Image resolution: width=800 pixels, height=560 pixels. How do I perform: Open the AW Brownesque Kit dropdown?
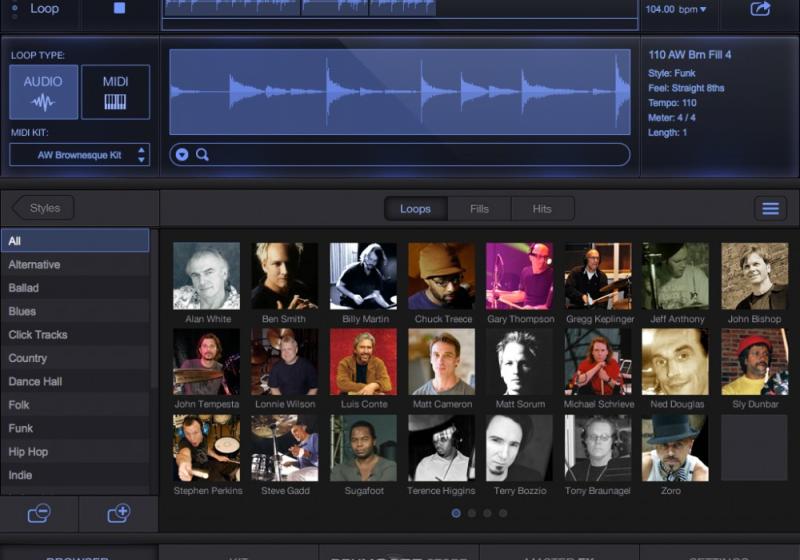tap(80, 155)
